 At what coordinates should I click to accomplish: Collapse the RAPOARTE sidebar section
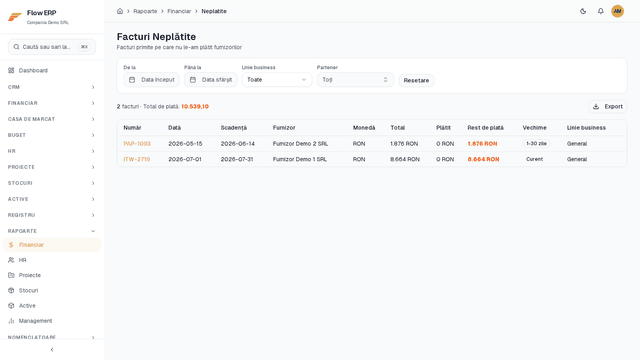52,231
